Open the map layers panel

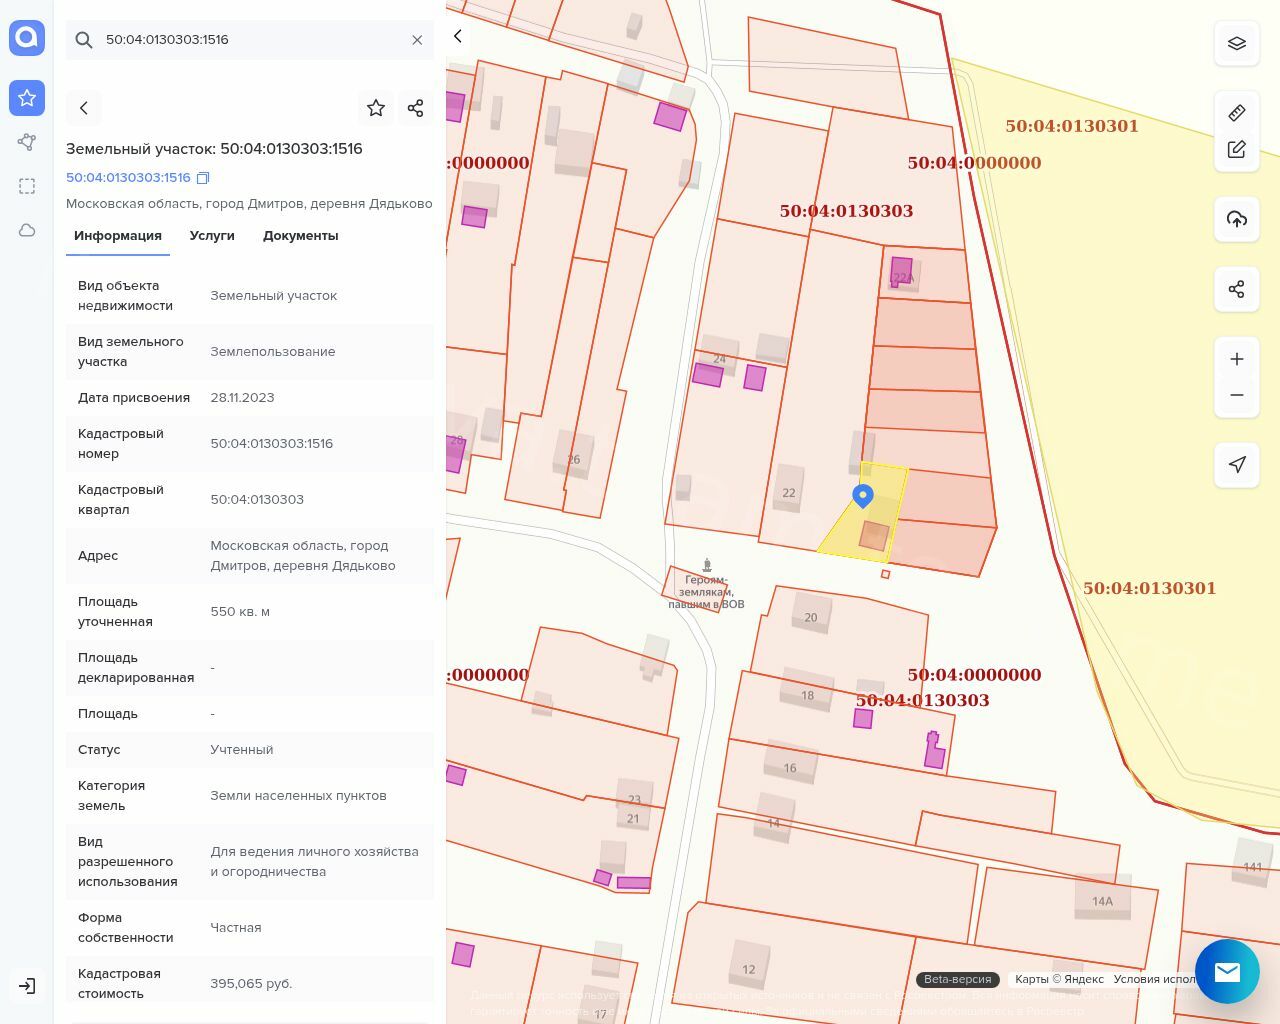coord(1236,44)
